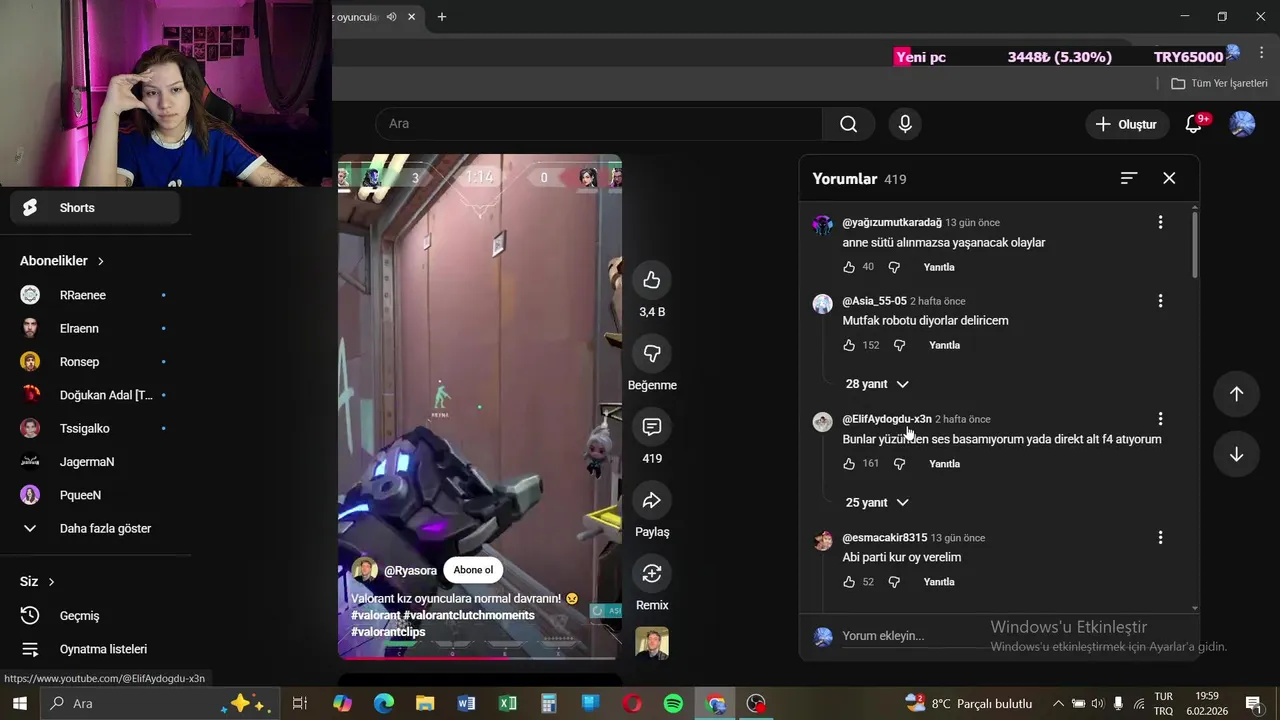Screen dimensions: 1280x720
Task: Open more options for esmacakir8315 comment
Action: coord(1160,538)
